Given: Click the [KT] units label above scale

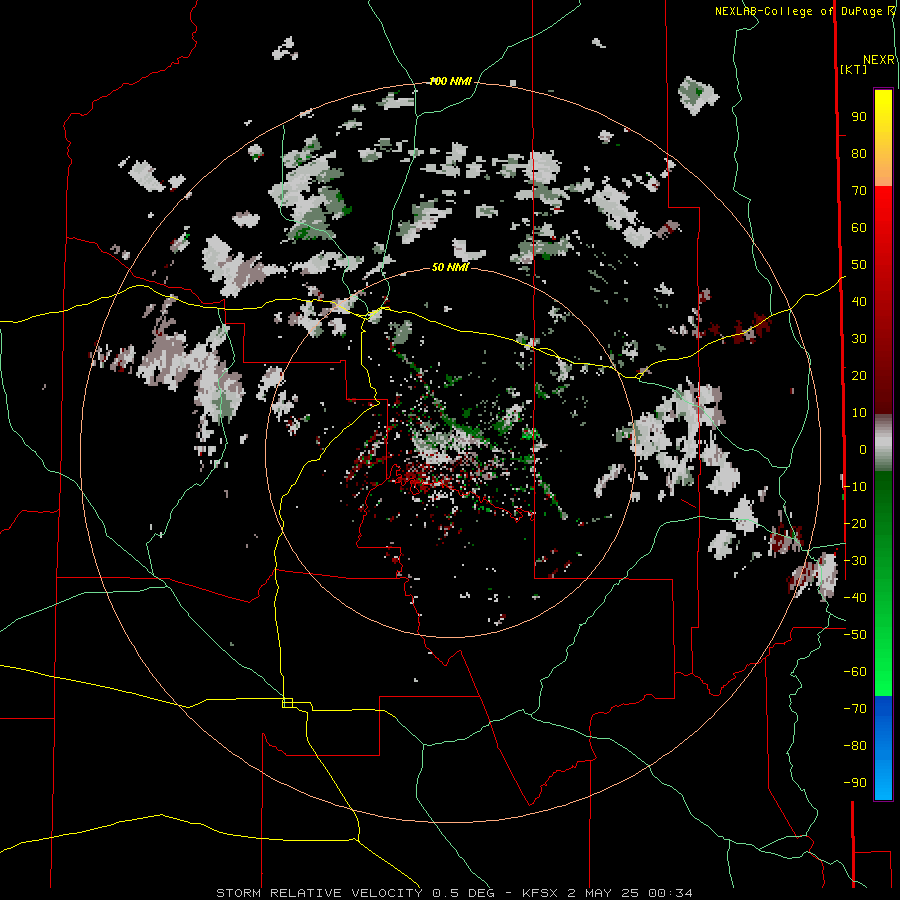Looking at the screenshot, I should 854,69.
